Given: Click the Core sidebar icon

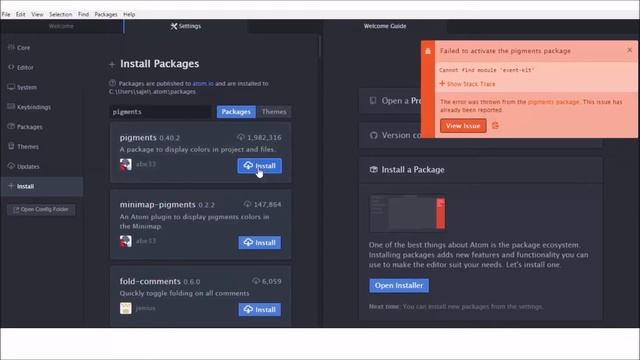Looking at the screenshot, I should [x=11, y=47].
